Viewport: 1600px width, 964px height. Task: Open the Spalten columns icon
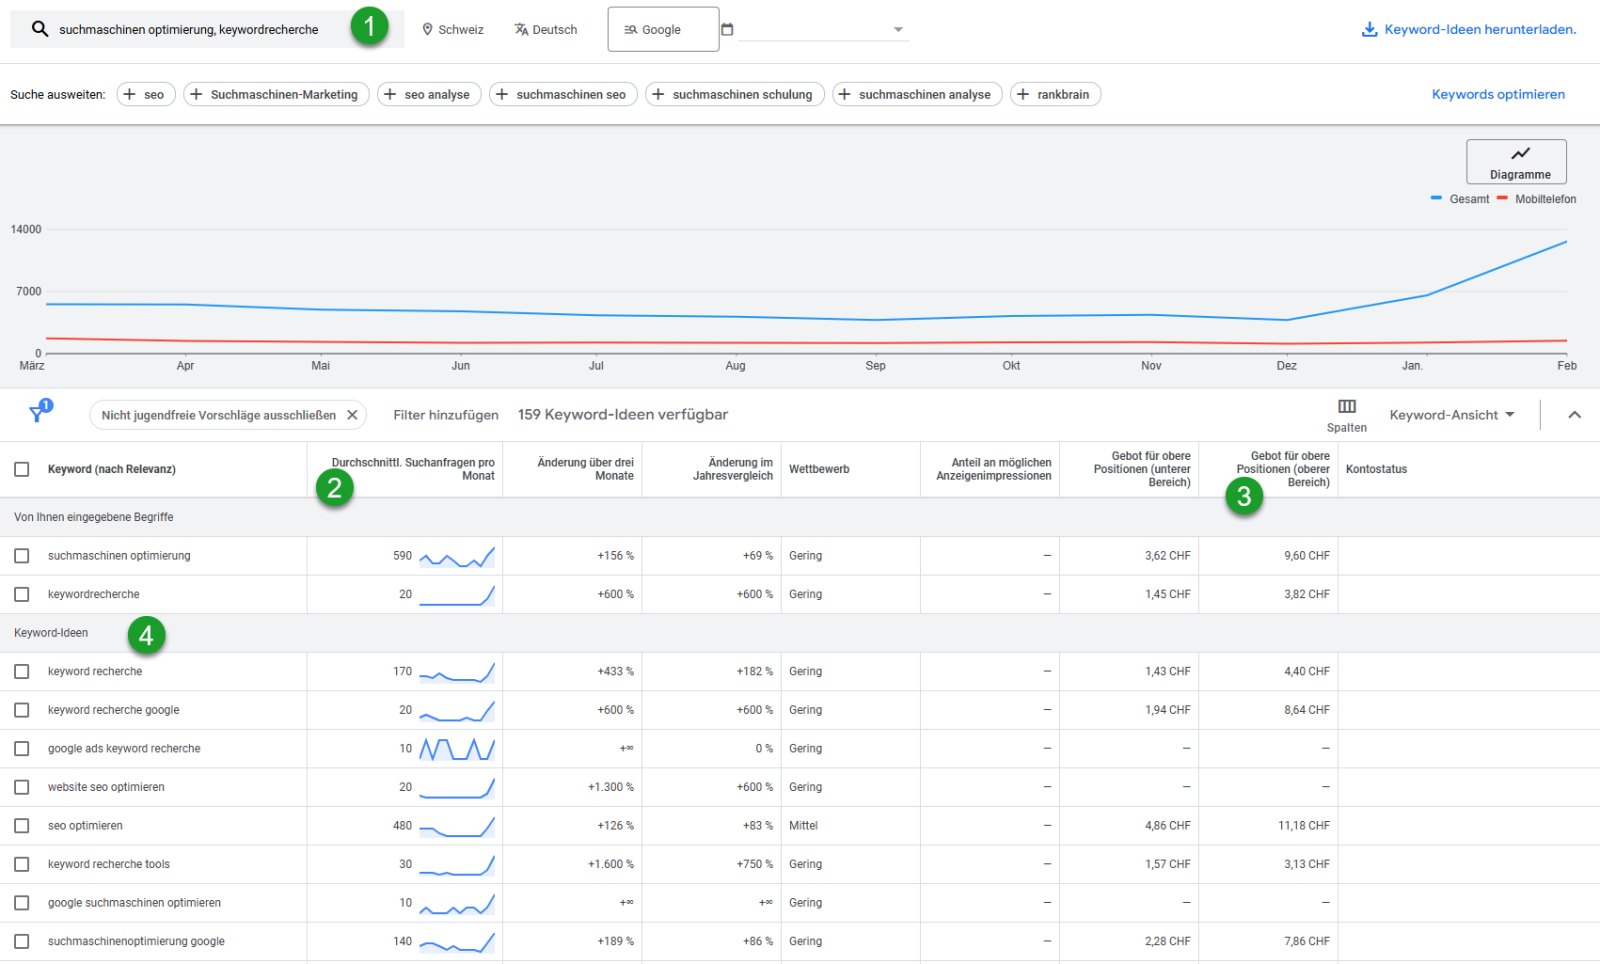point(1347,406)
